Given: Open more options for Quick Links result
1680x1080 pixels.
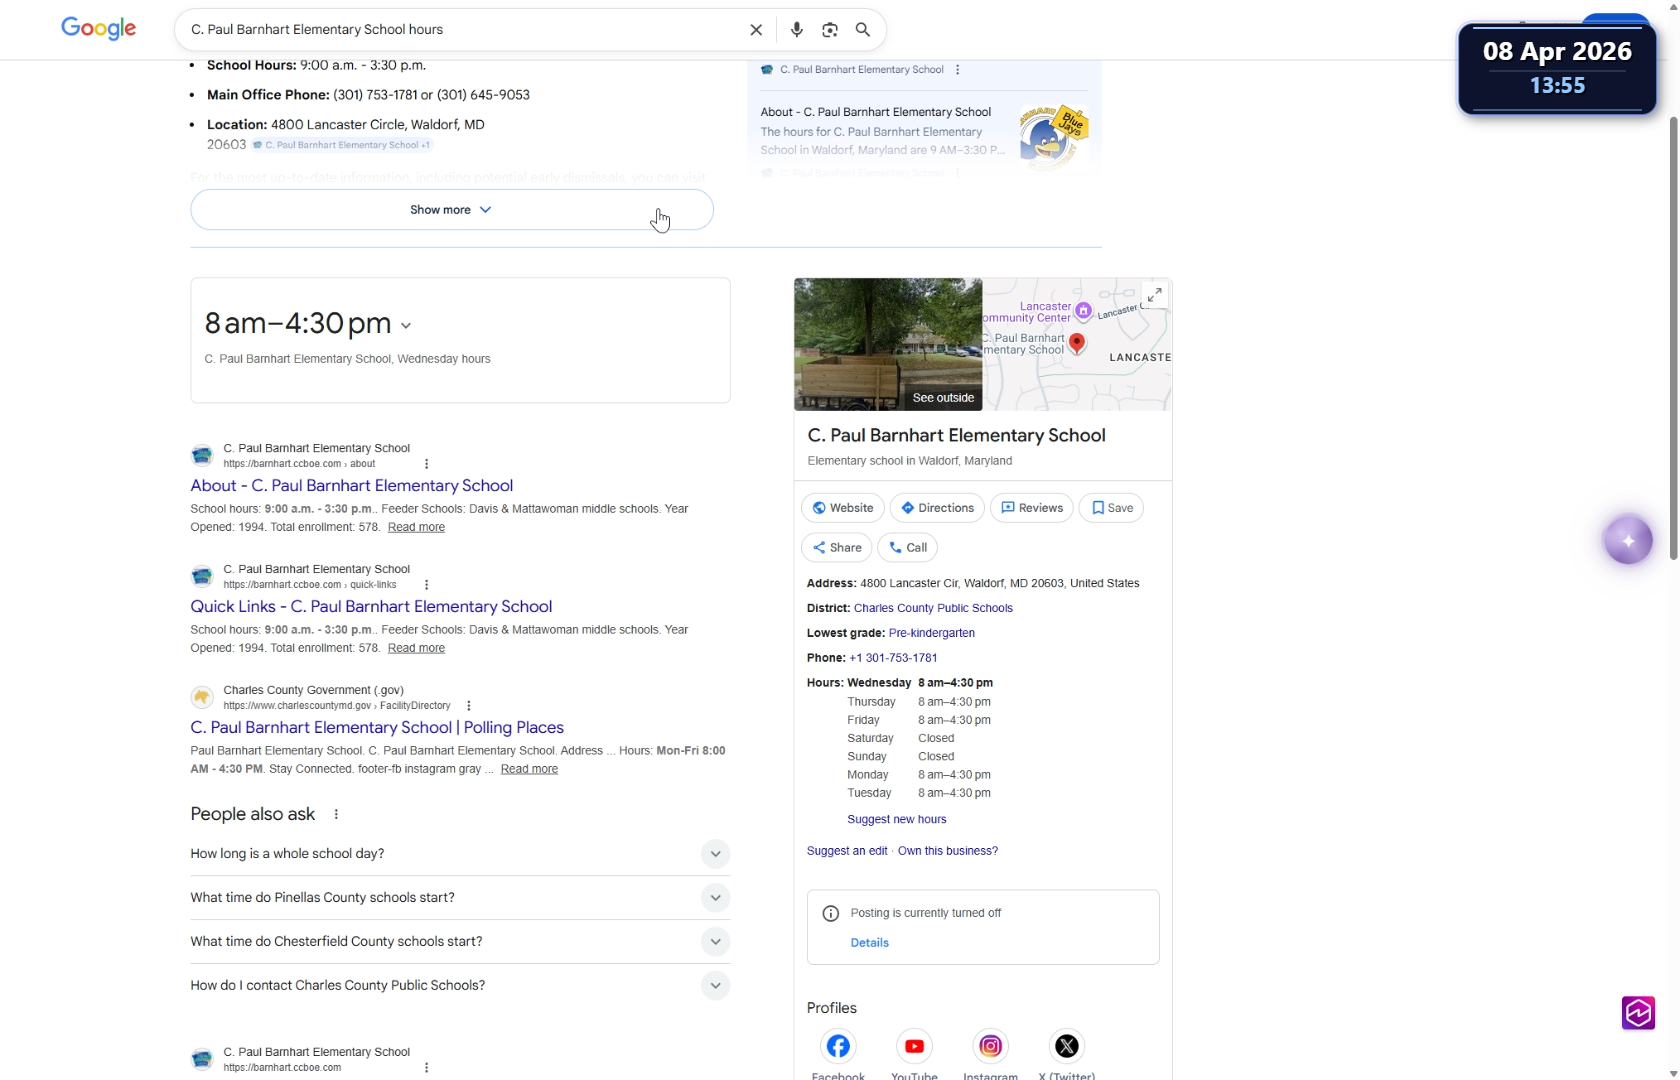Looking at the screenshot, I should pos(427,585).
